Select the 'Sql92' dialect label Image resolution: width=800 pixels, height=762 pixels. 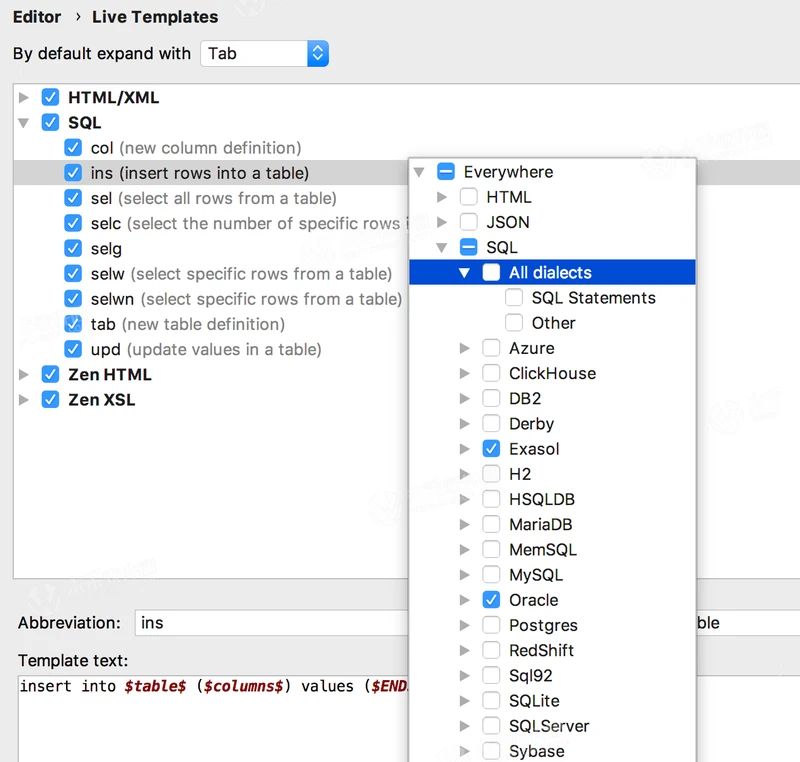tap(531, 676)
